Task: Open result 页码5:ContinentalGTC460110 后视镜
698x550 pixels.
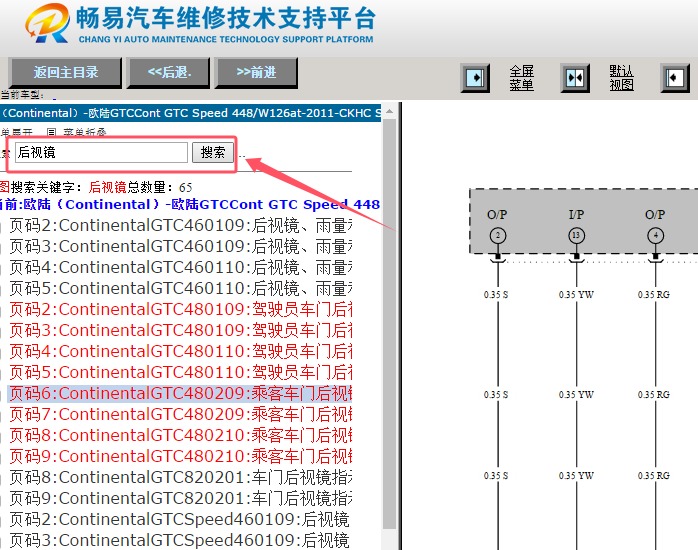Action: pyautogui.click(x=180, y=288)
